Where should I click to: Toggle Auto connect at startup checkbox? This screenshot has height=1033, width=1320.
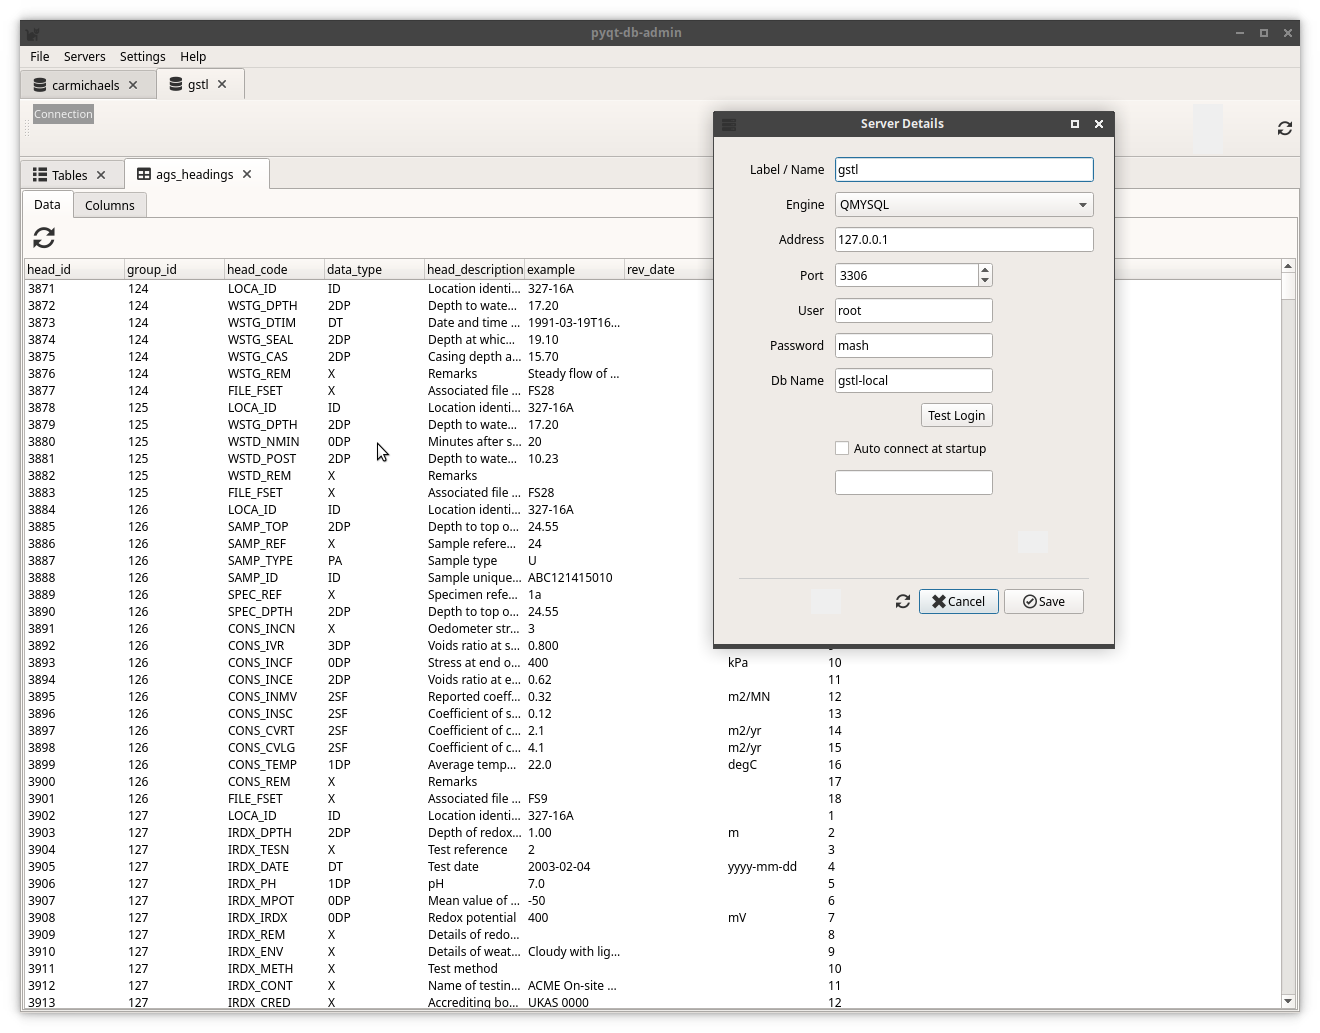842,448
